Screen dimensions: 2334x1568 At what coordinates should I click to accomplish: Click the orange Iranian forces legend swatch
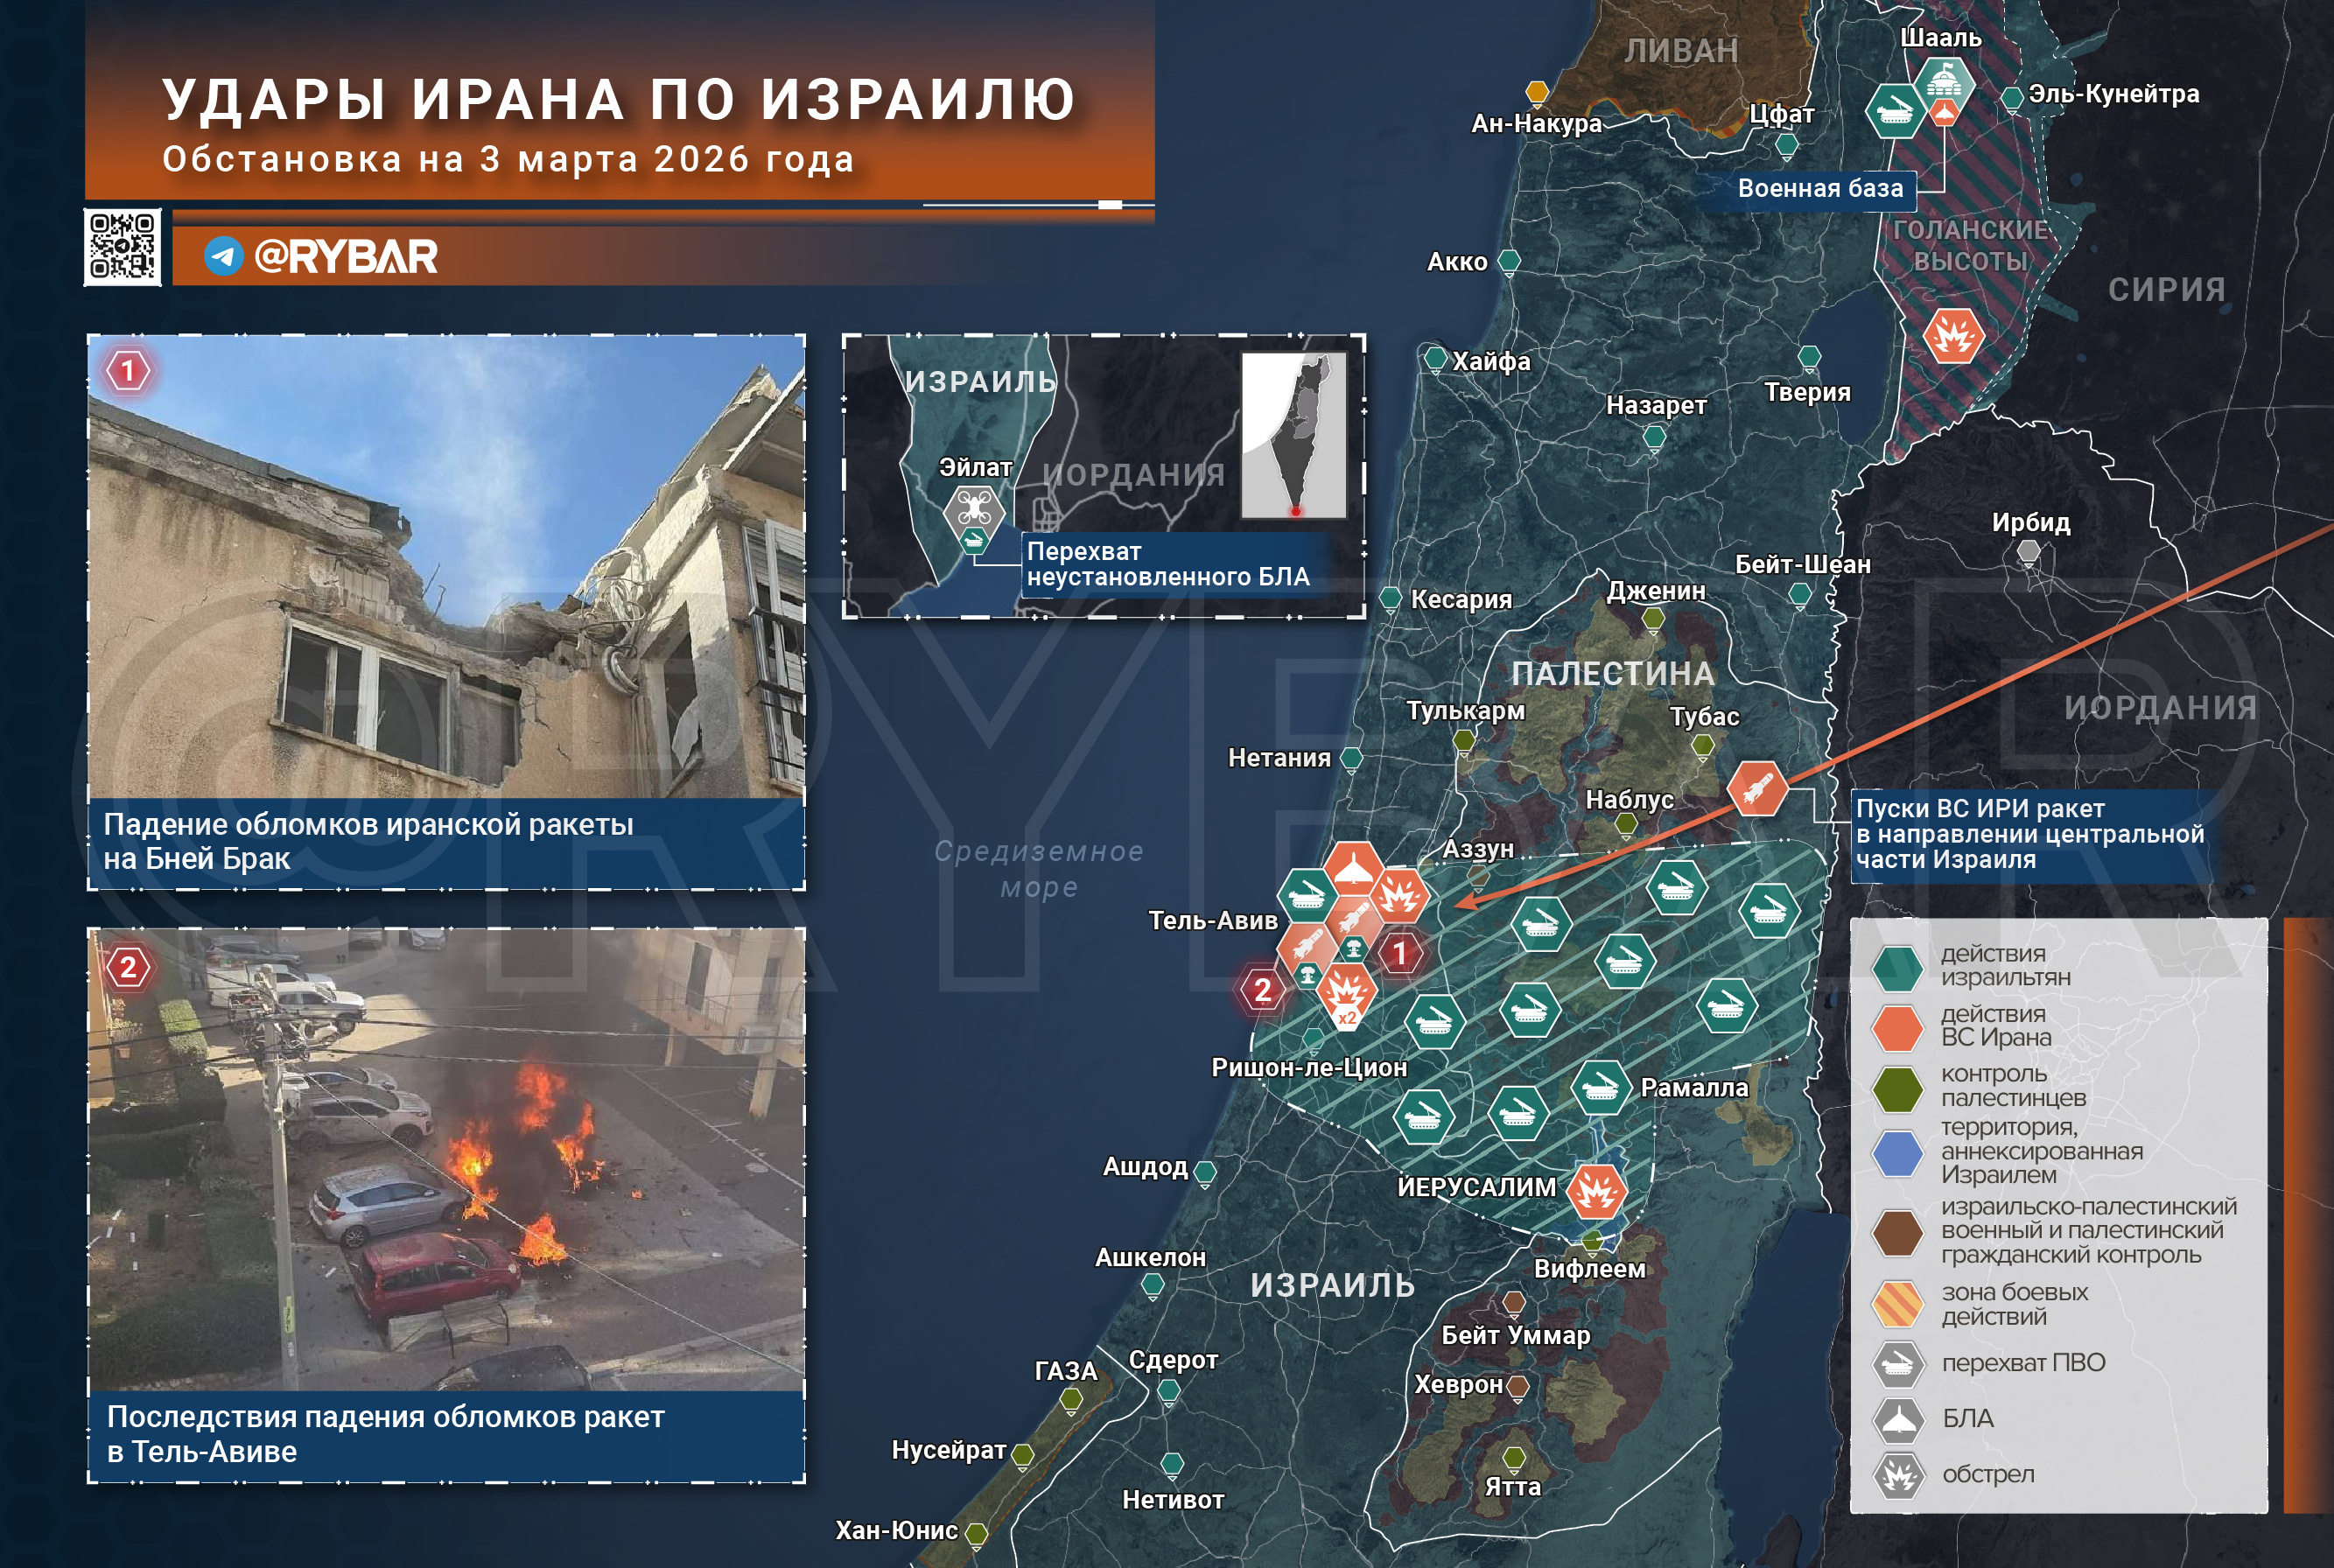(x=1897, y=1027)
